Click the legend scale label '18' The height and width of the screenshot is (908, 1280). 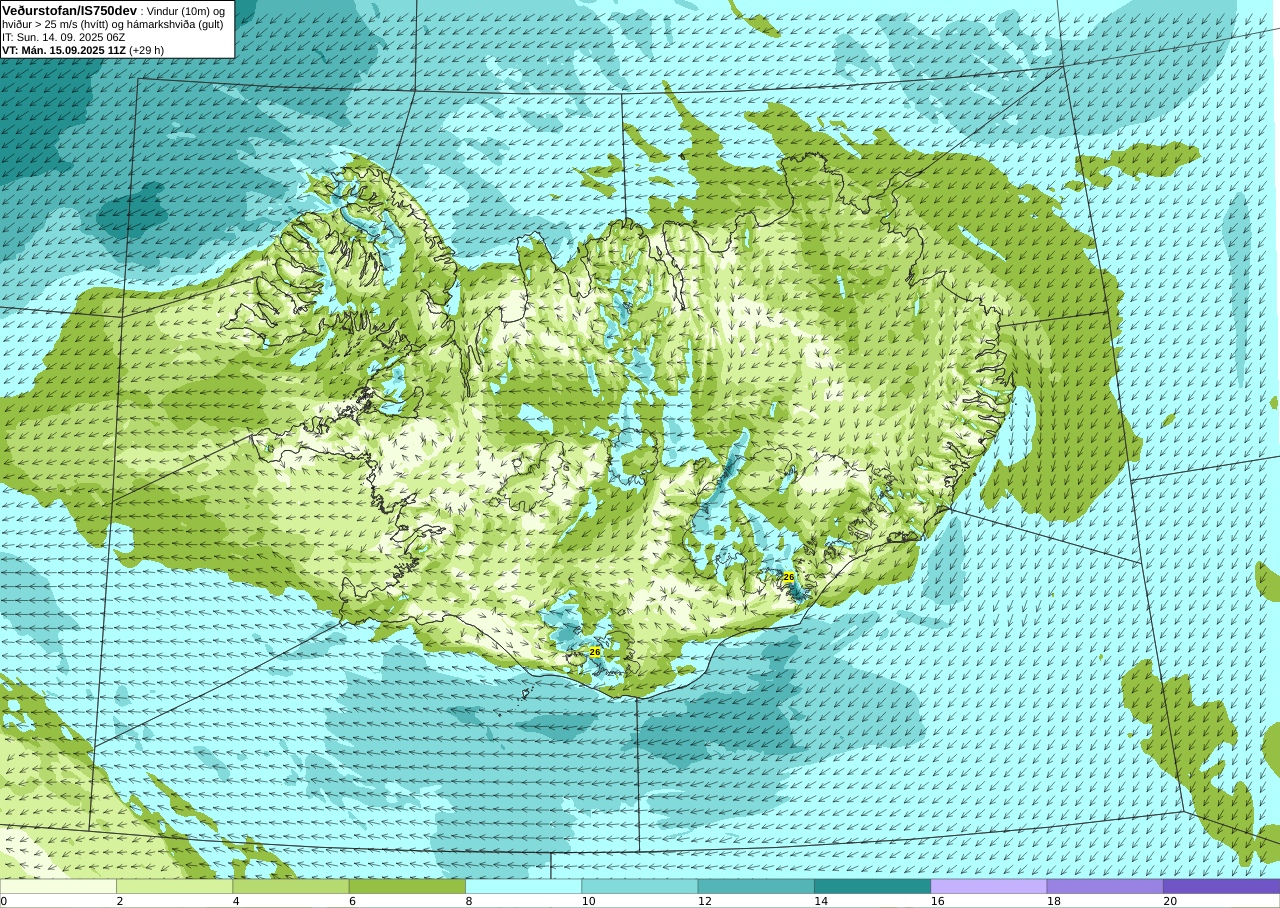1054,901
